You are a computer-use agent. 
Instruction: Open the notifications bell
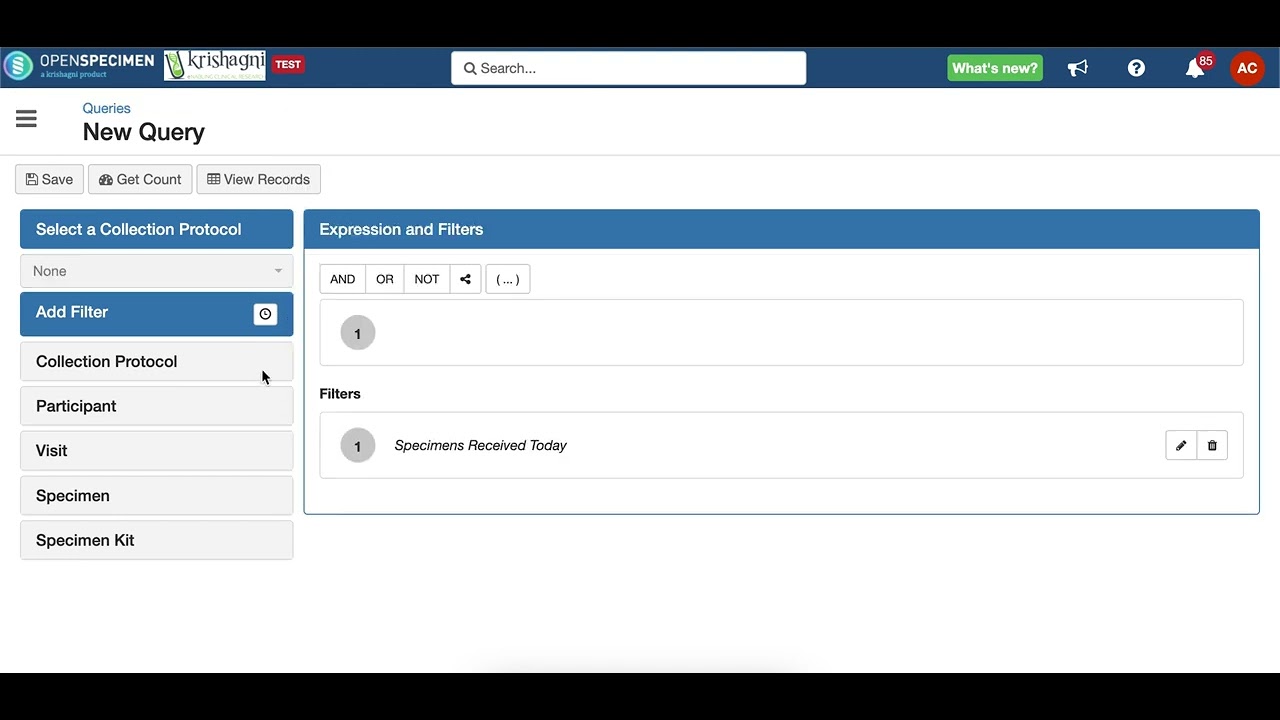(1195, 68)
